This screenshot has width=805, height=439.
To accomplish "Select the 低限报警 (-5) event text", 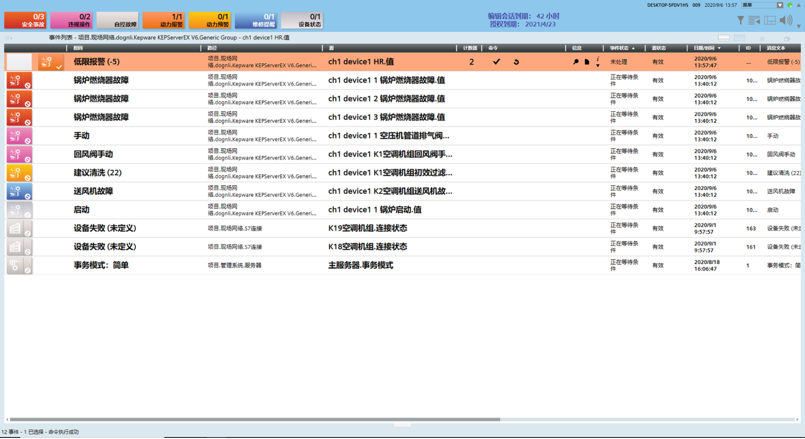I will point(97,62).
